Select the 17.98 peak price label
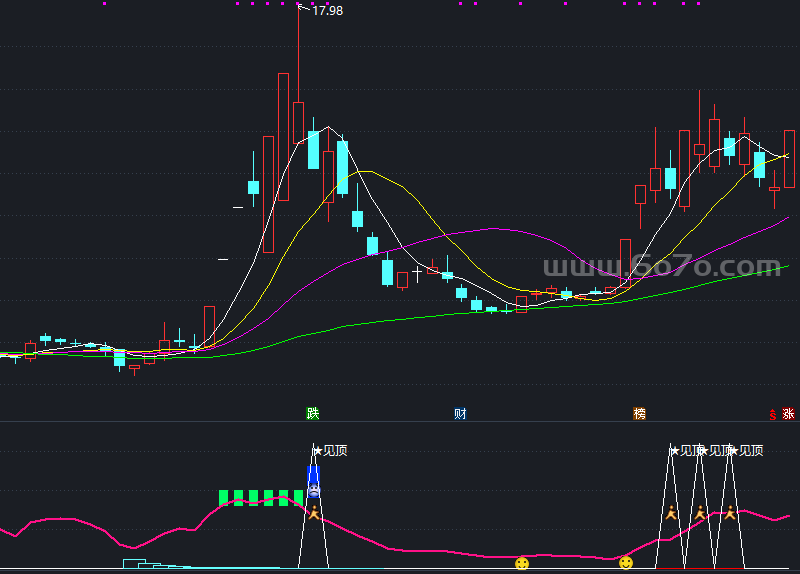This screenshot has height=574, width=800. (x=327, y=11)
